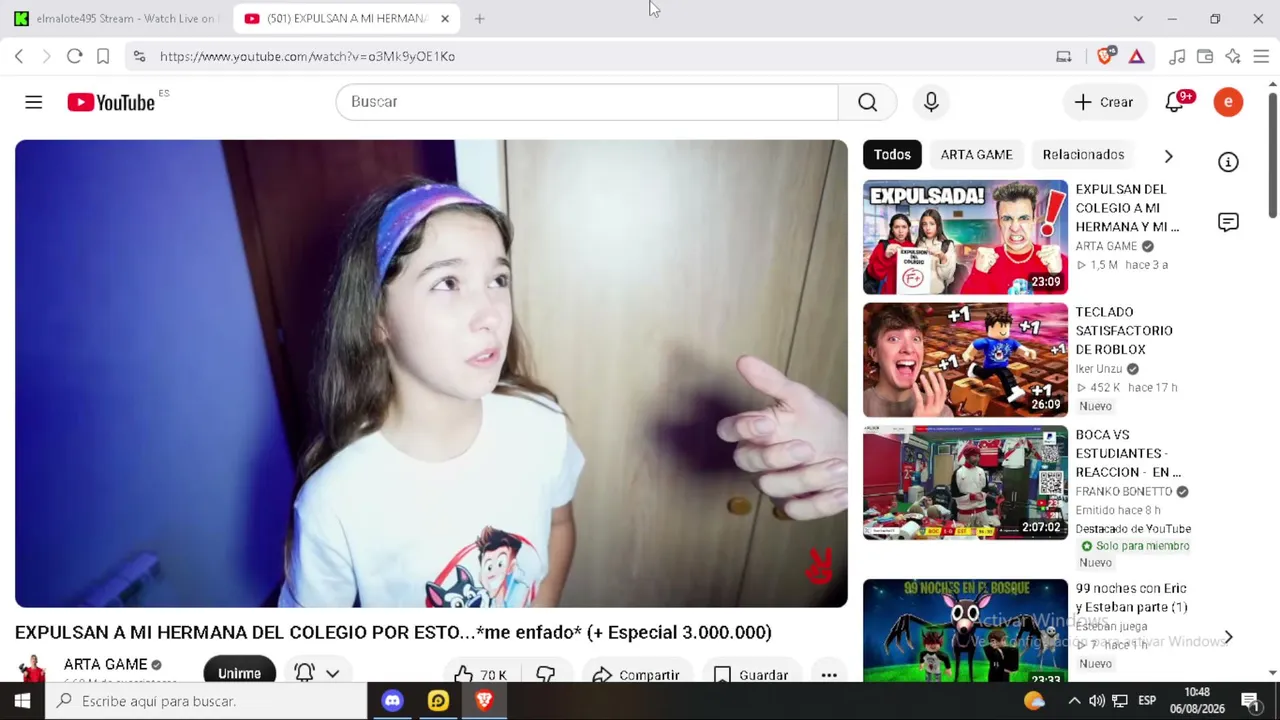This screenshot has height=720, width=1280.
Task: Open the video info panel icon
Action: point(1228,162)
